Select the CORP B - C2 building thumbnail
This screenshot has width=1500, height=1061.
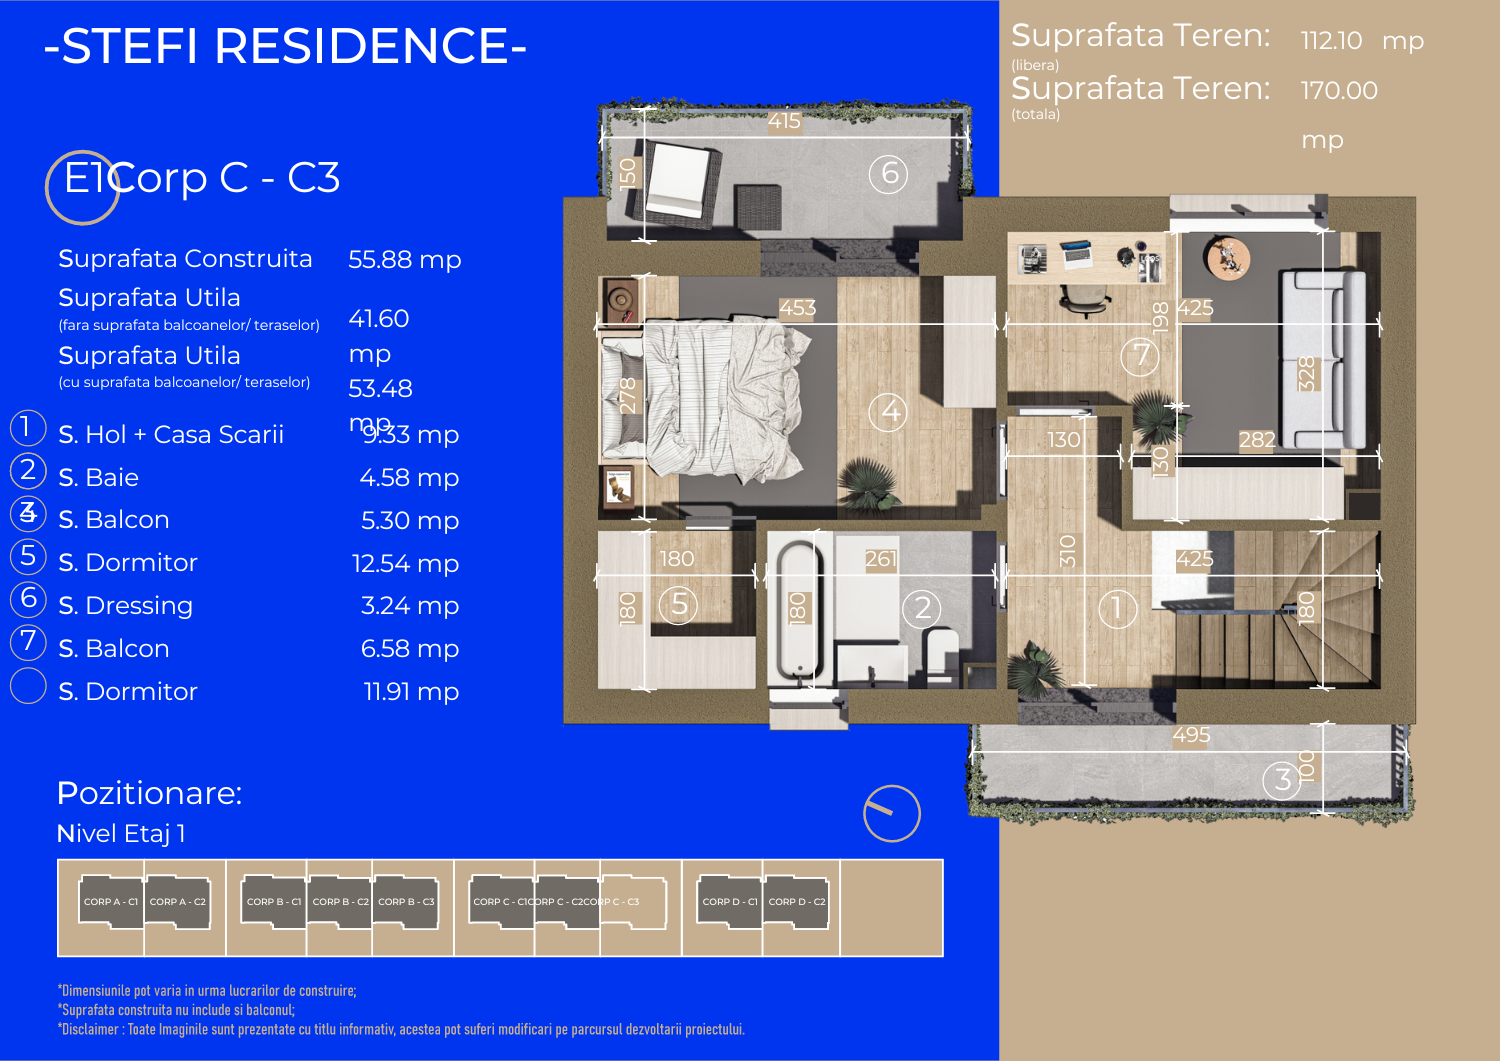340,902
